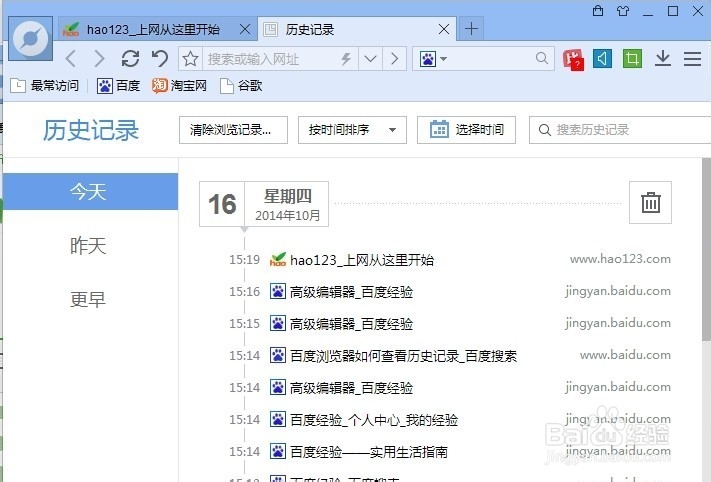The image size is (711, 482).
Task: Open the hamburger main menu
Action: [x=692, y=59]
